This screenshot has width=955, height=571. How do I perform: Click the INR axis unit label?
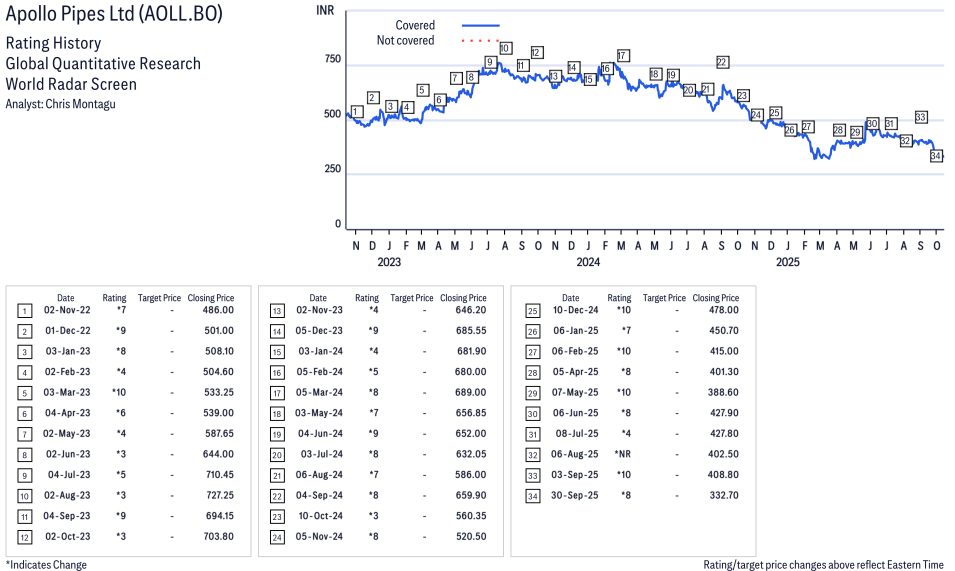(x=325, y=10)
